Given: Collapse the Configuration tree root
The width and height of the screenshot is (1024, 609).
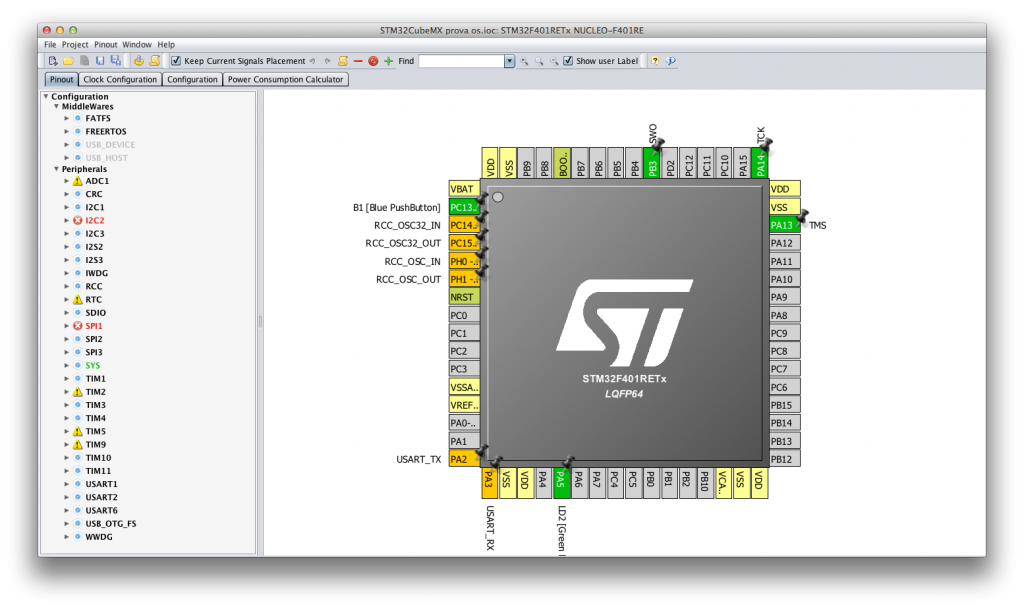Looking at the screenshot, I should 46,97.
